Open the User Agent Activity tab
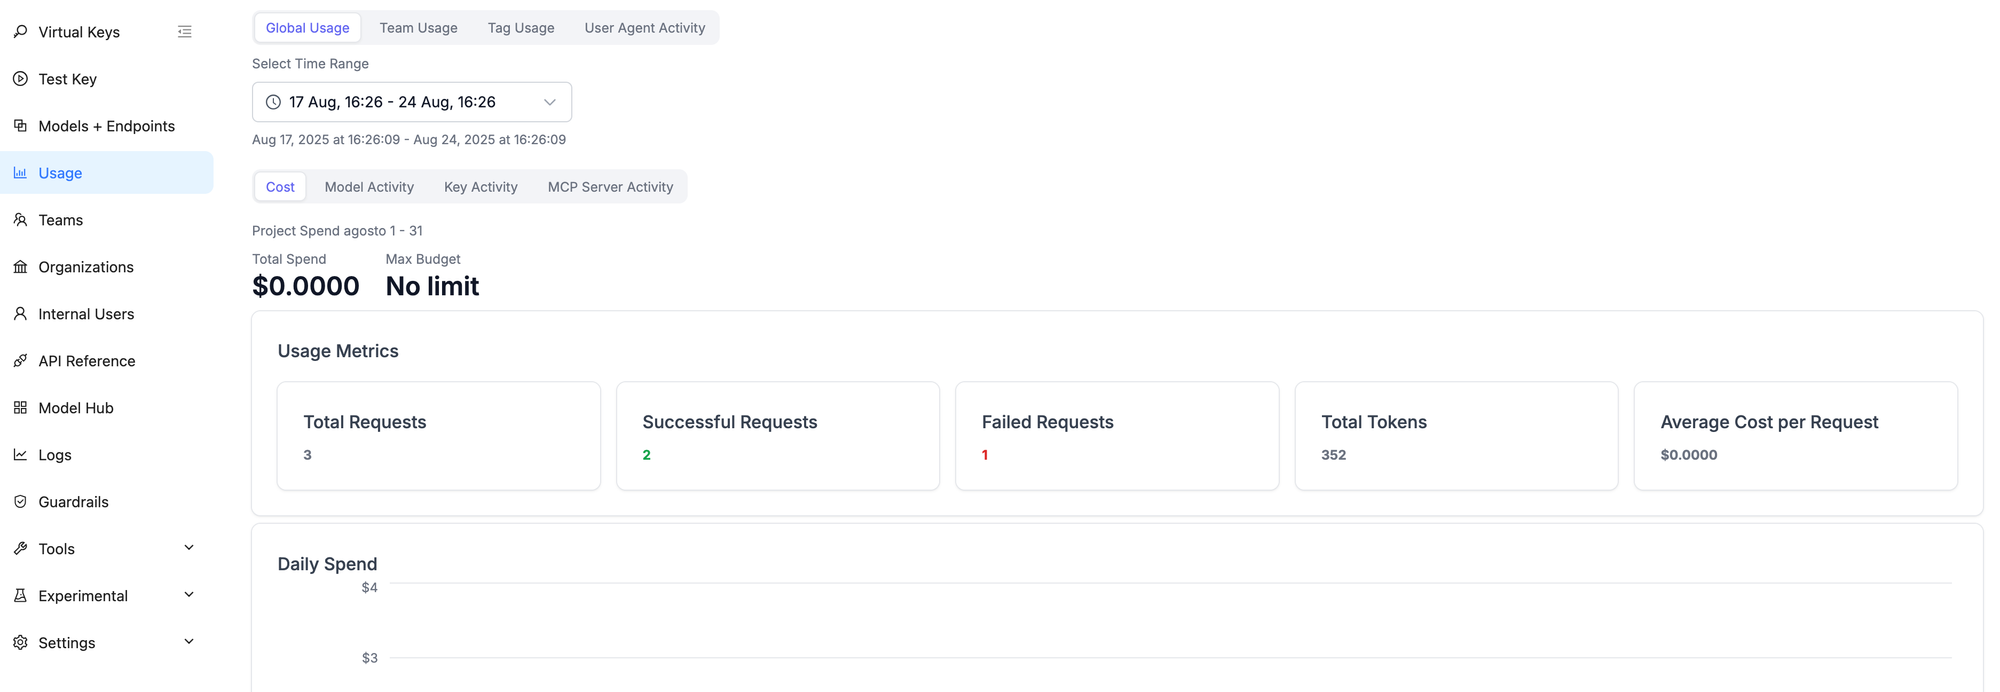Image resolution: width=2000 pixels, height=692 pixels. click(644, 28)
